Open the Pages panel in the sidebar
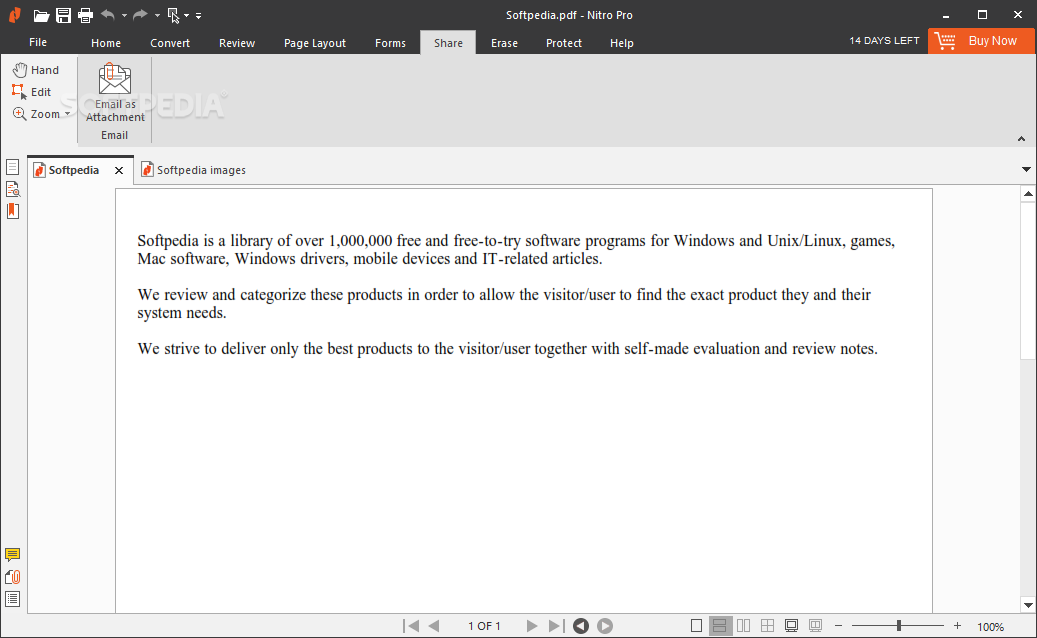The width and height of the screenshot is (1037, 638). coord(12,167)
